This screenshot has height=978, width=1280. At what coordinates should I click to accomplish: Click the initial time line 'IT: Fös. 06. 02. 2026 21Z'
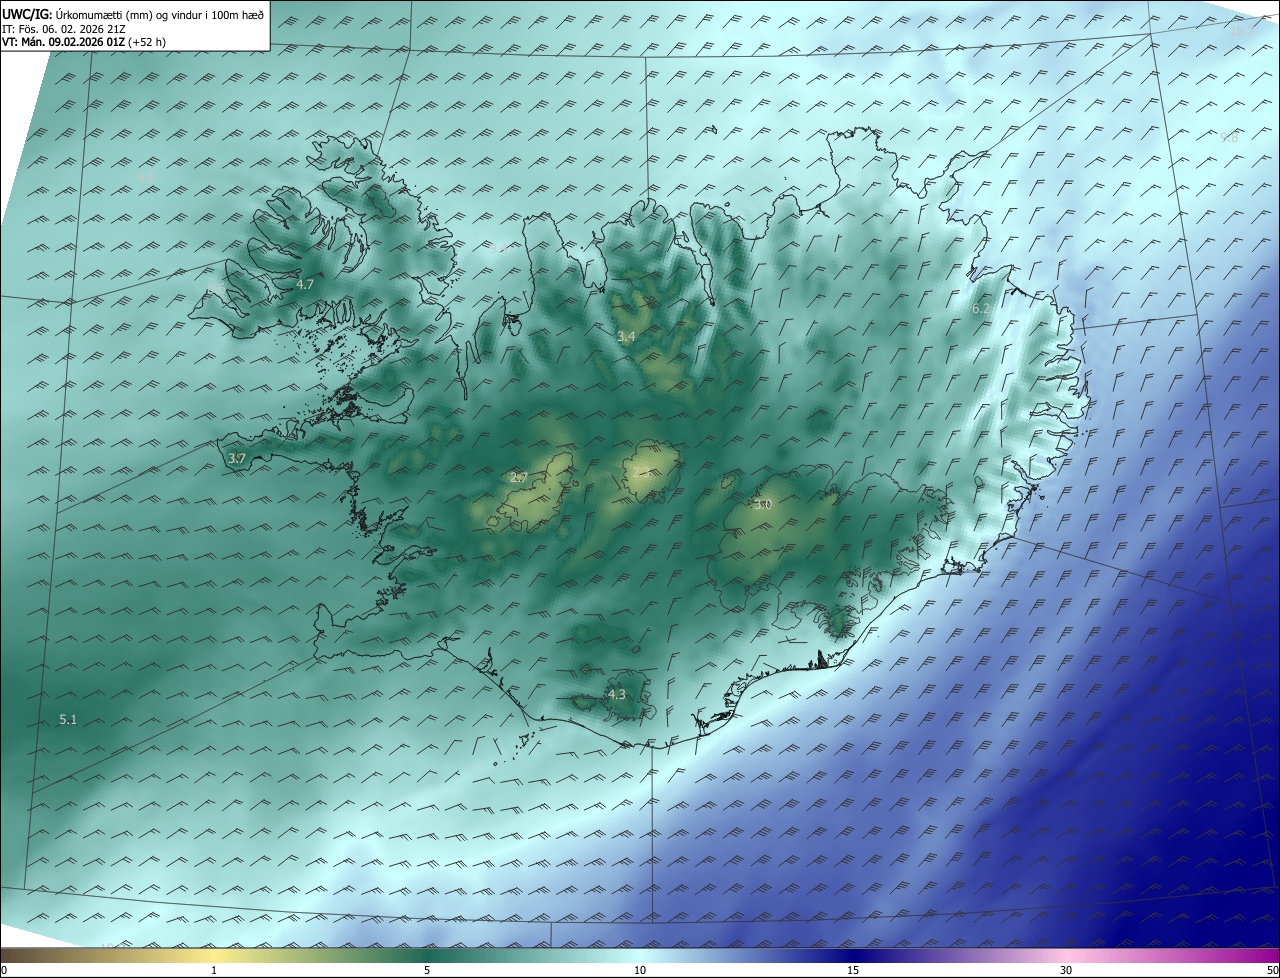tap(62, 29)
